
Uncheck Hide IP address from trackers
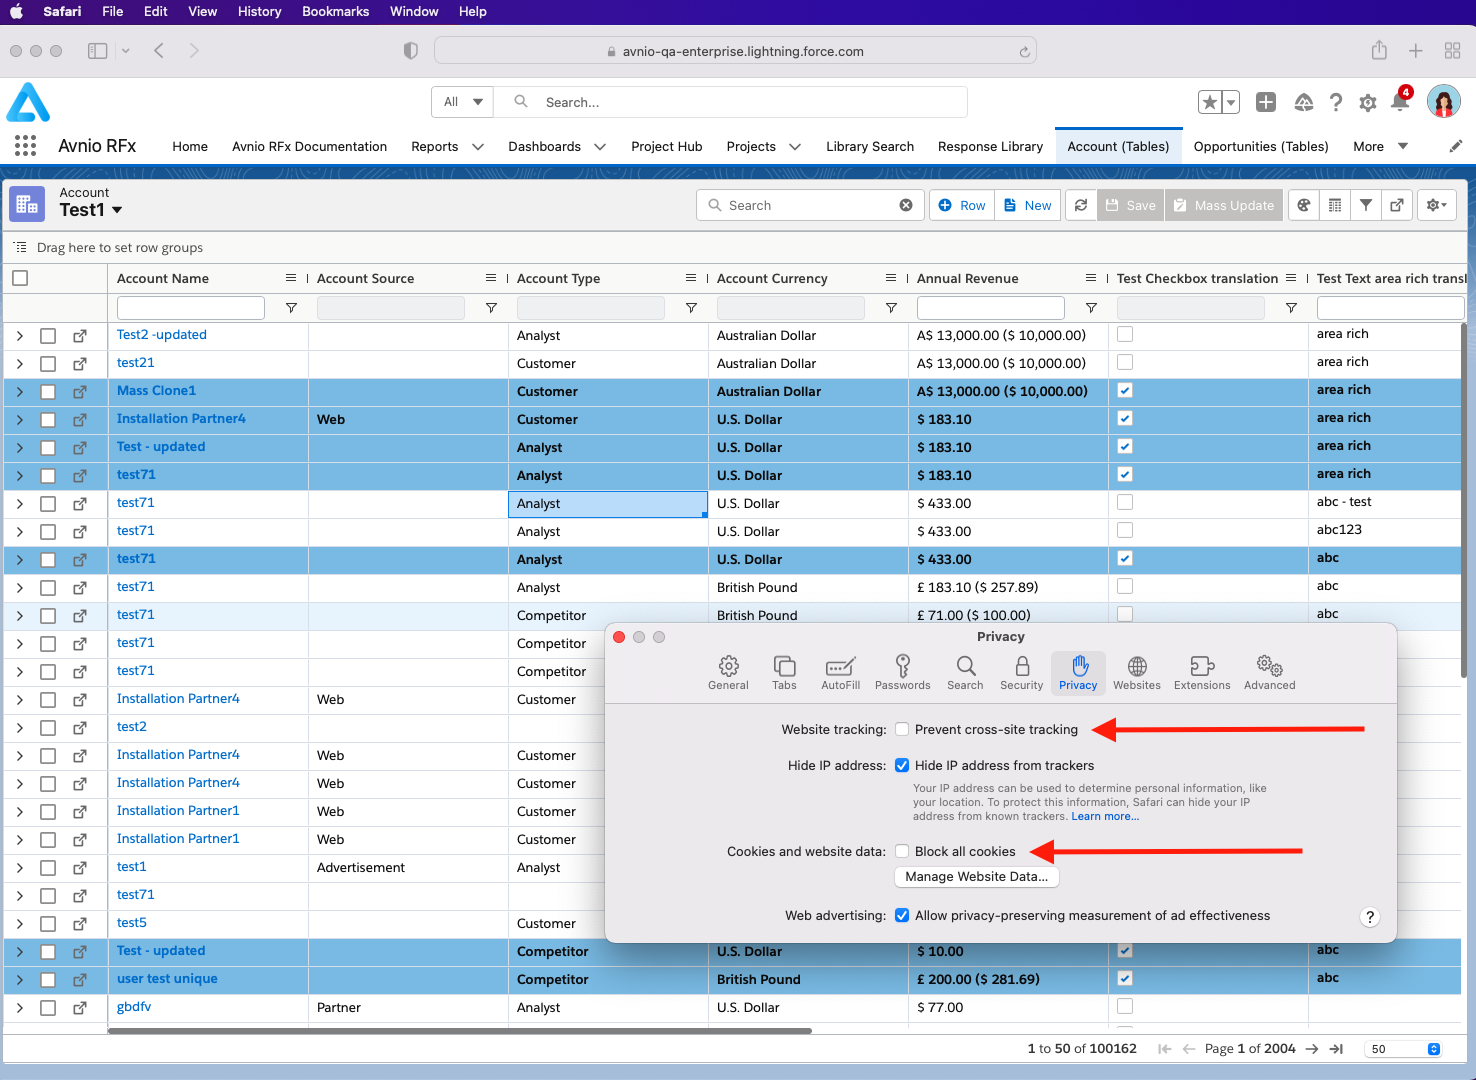coord(902,766)
